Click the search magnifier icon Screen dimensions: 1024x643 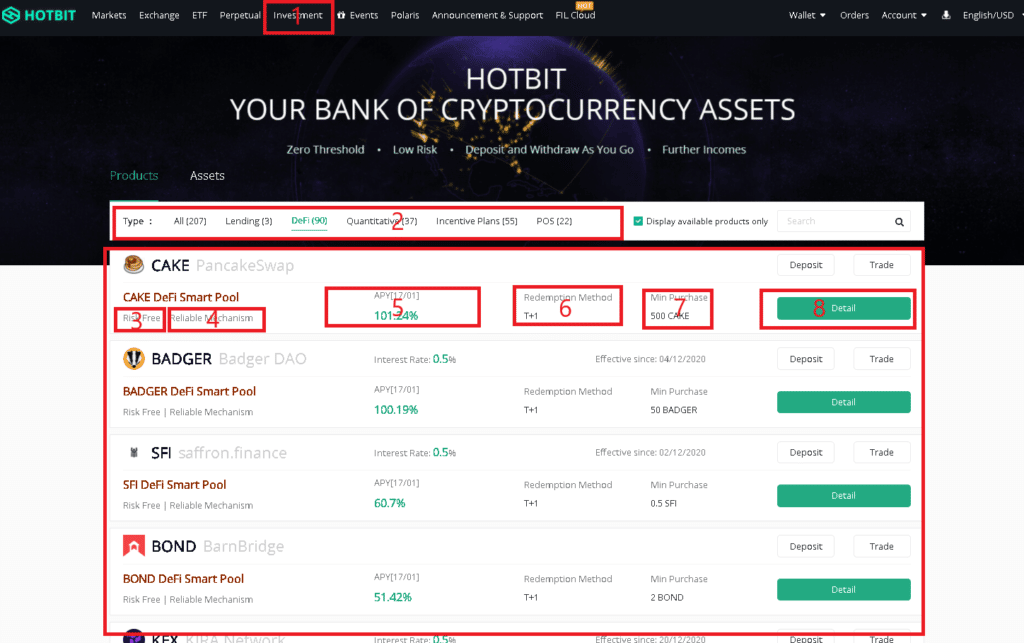(899, 222)
